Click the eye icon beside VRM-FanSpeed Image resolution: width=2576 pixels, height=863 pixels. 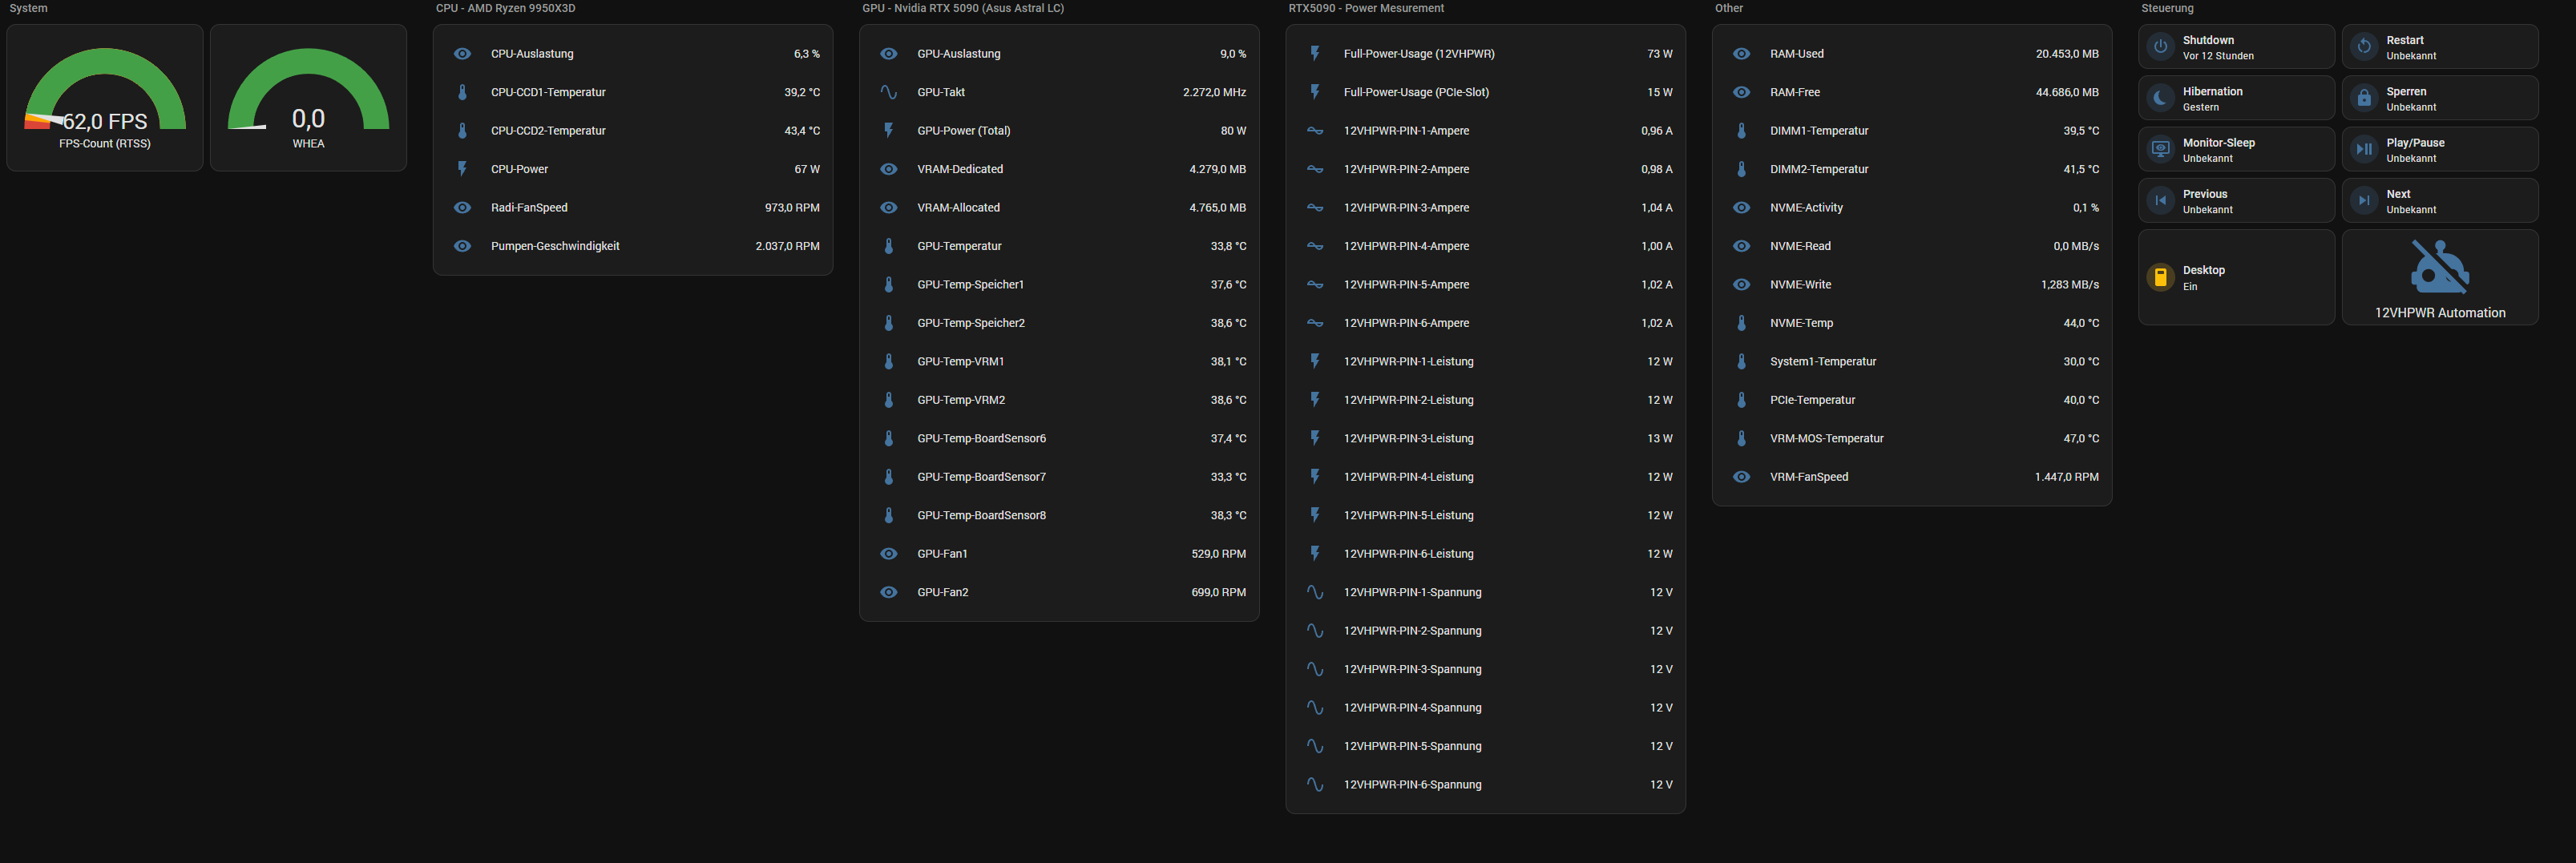point(1741,477)
